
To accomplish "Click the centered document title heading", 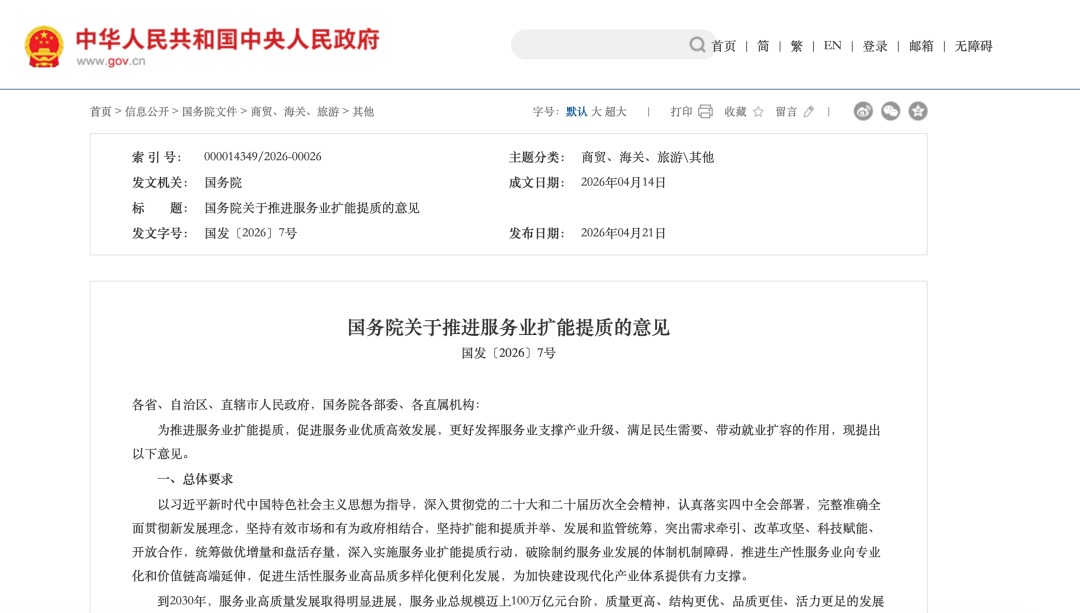I will 508,327.
